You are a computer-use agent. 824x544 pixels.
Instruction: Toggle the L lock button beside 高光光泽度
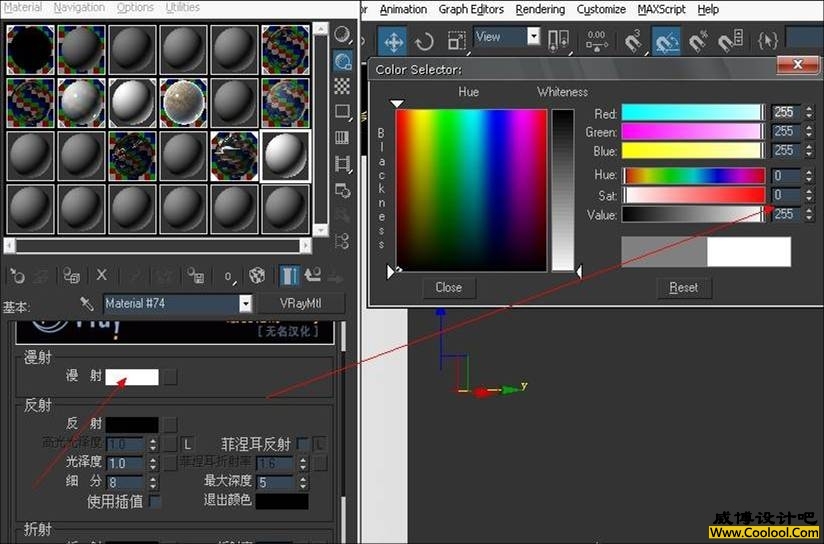coord(187,444)
